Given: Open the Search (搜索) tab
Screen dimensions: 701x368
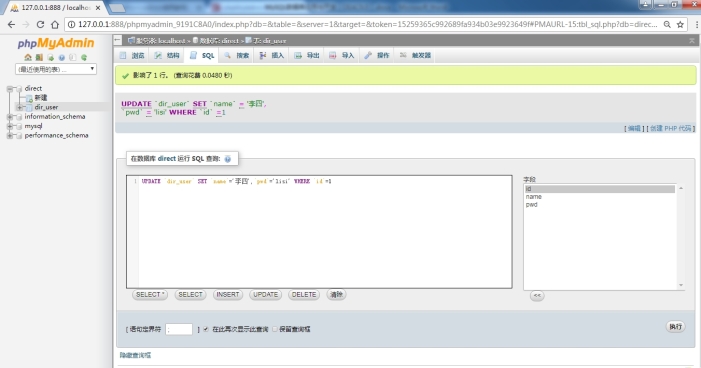Looking at the screenshot, I should (x=237, y=55).
